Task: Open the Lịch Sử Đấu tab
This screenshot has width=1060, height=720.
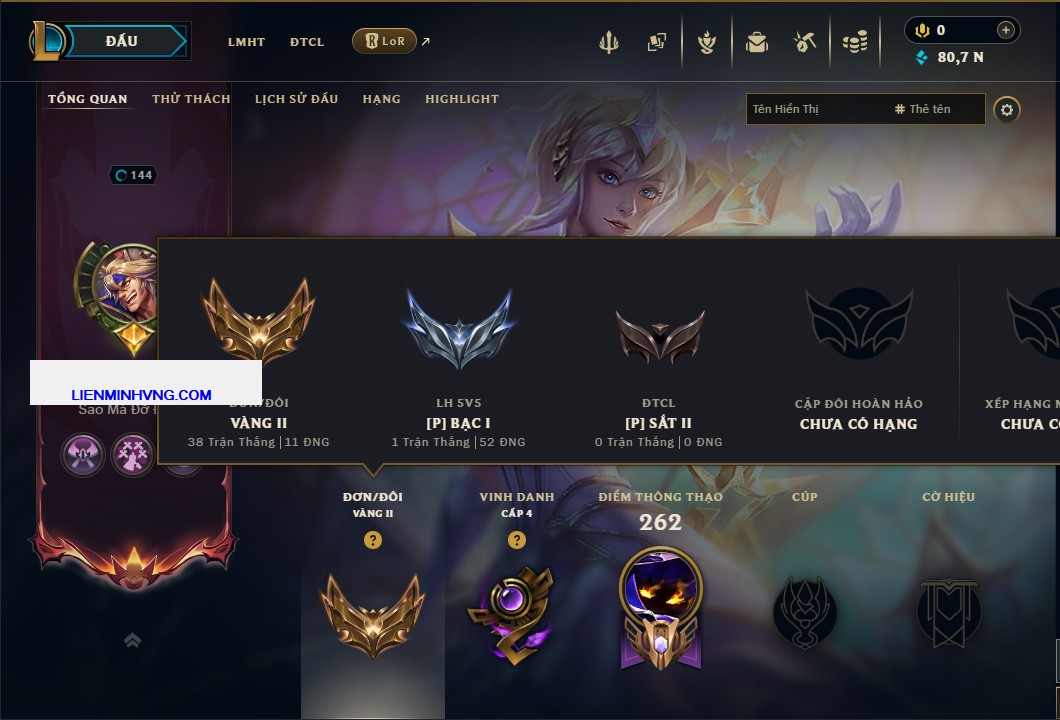Action: (296, 99)
